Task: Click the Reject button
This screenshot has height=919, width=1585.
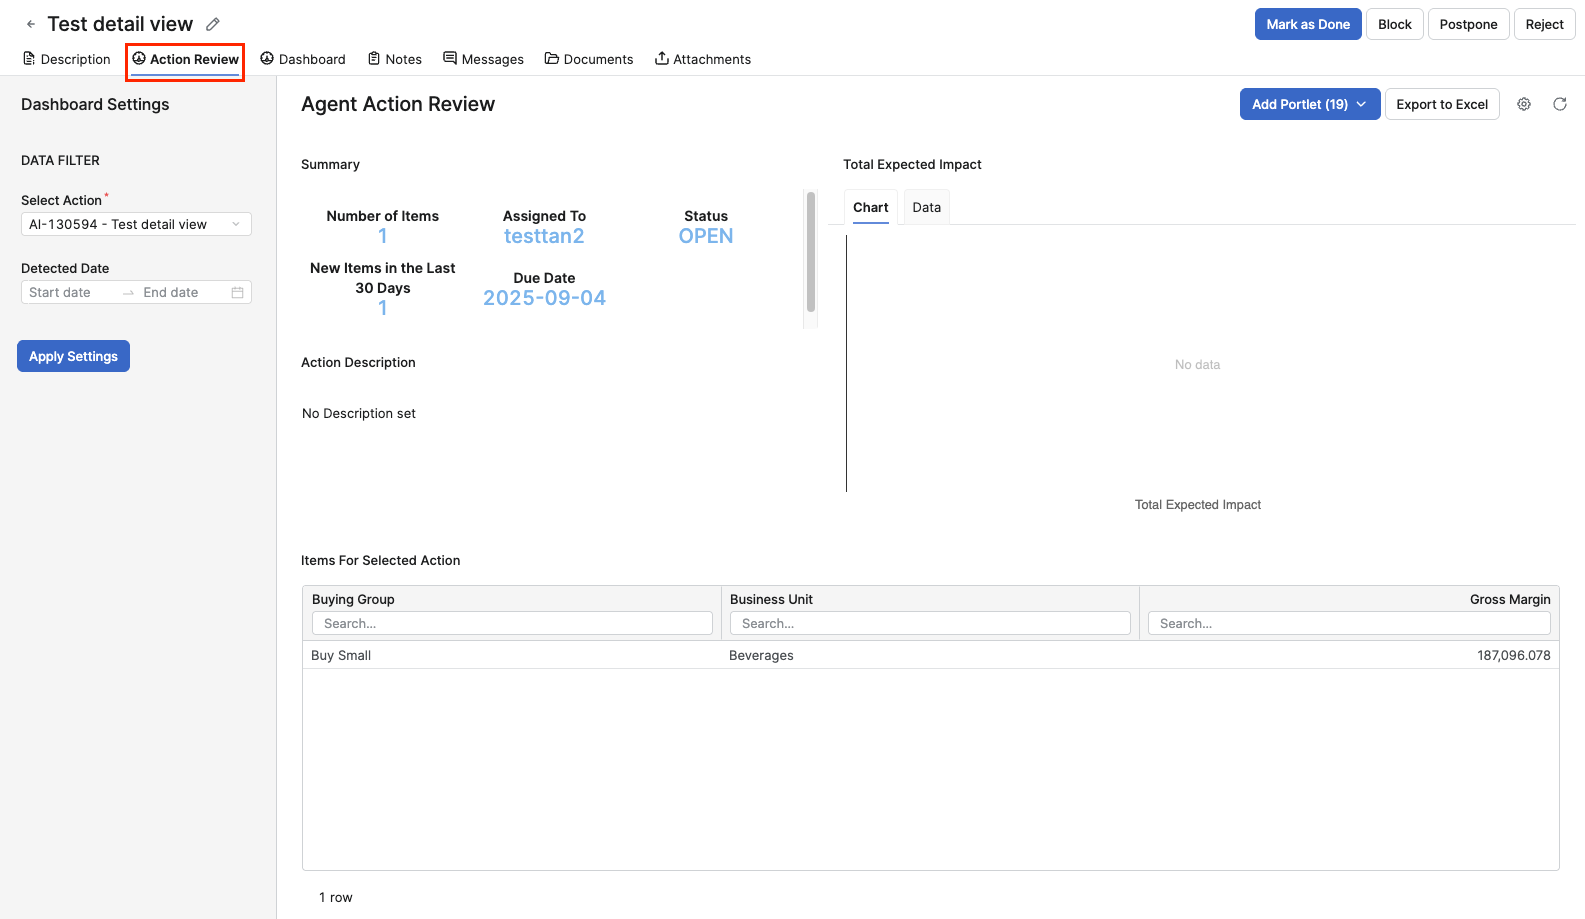Action: coord(1545,24)
